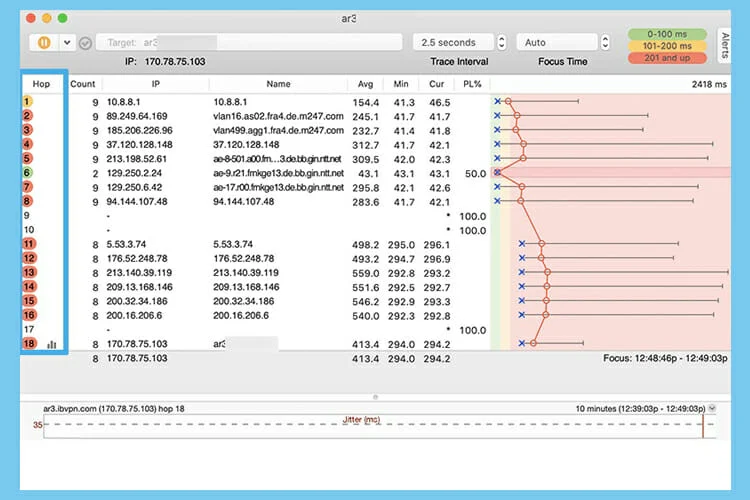Viewport: 750px width, 500px height.
Task: Click the bar chart icon on hop 18
Action: 52,344
